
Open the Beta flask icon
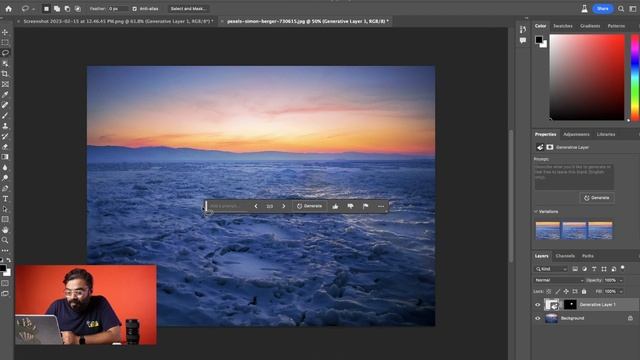[584, 9]
